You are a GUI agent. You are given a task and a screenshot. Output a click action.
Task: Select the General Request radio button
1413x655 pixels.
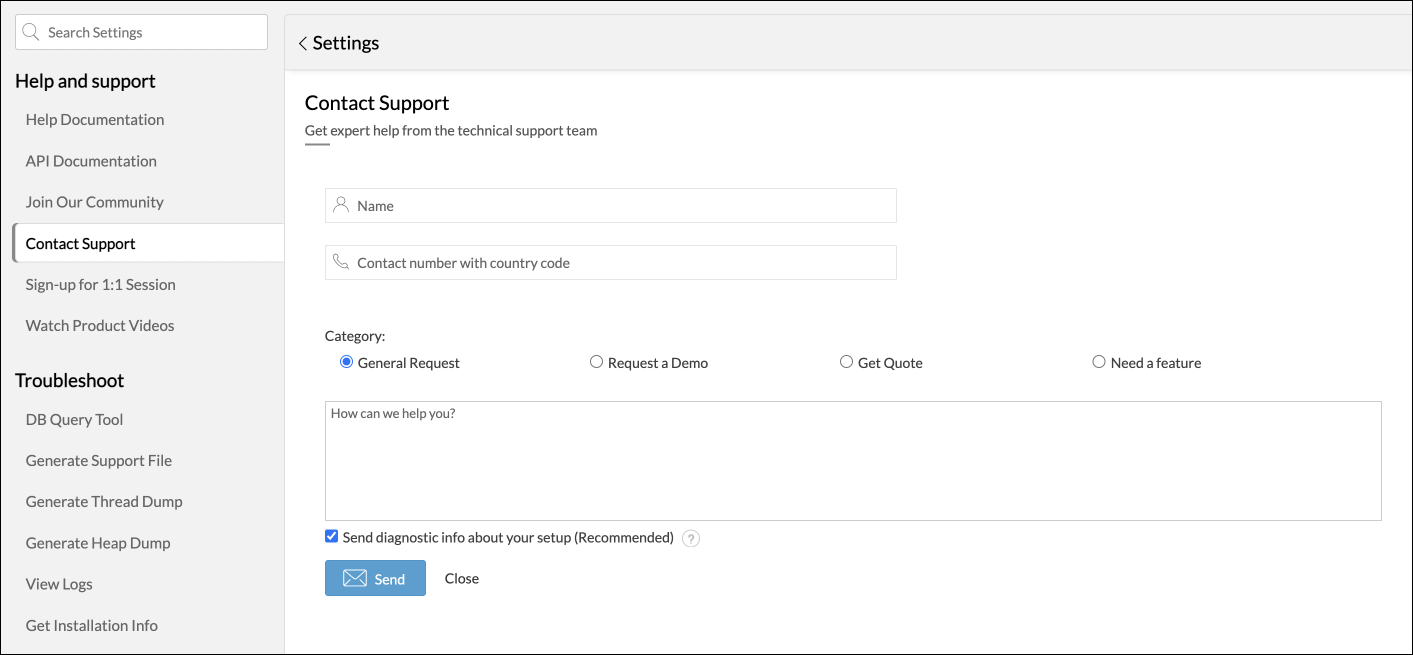click(x=347, y=362)
